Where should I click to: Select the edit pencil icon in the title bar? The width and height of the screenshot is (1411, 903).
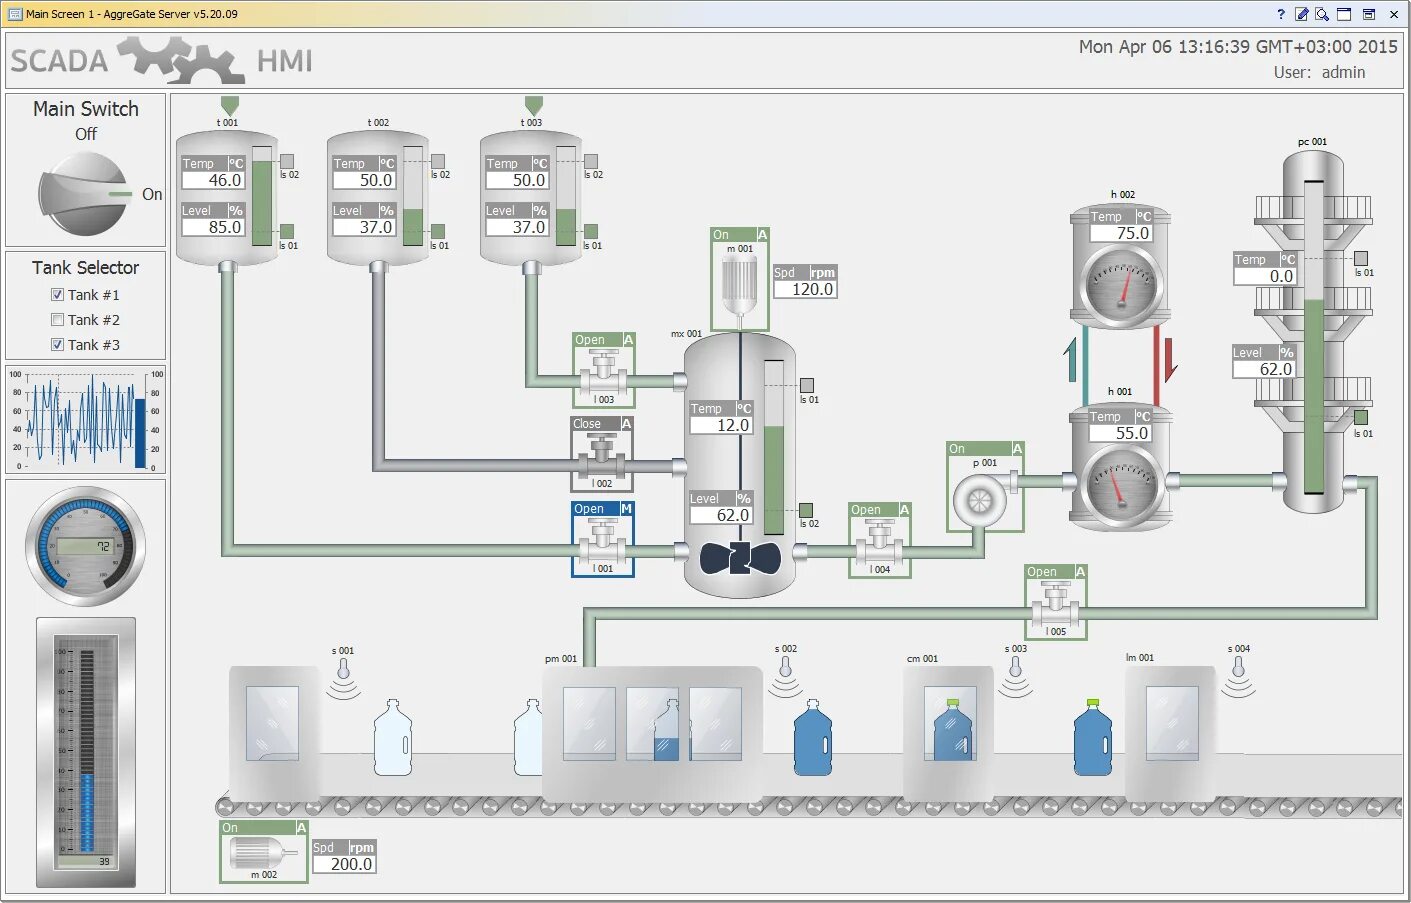pos(1302,14)
